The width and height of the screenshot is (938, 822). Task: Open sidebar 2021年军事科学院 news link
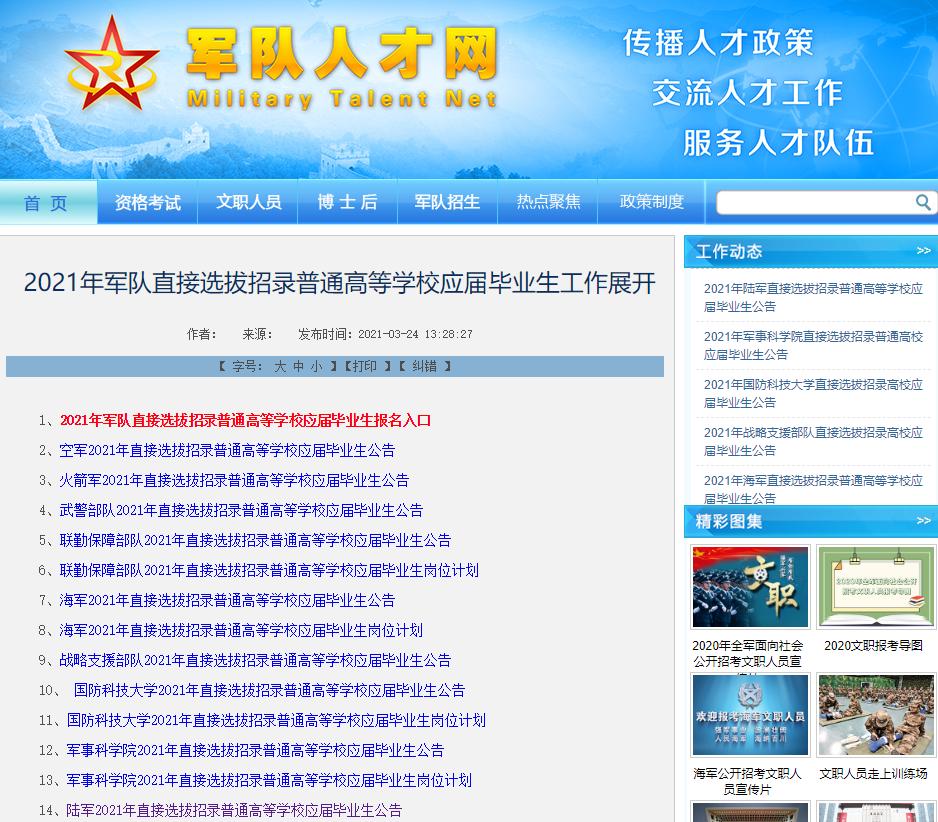click(814, 345)
